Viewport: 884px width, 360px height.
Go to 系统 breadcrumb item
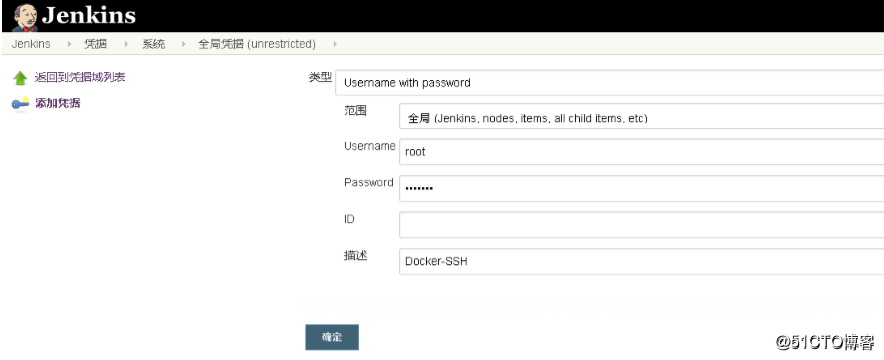153,44
